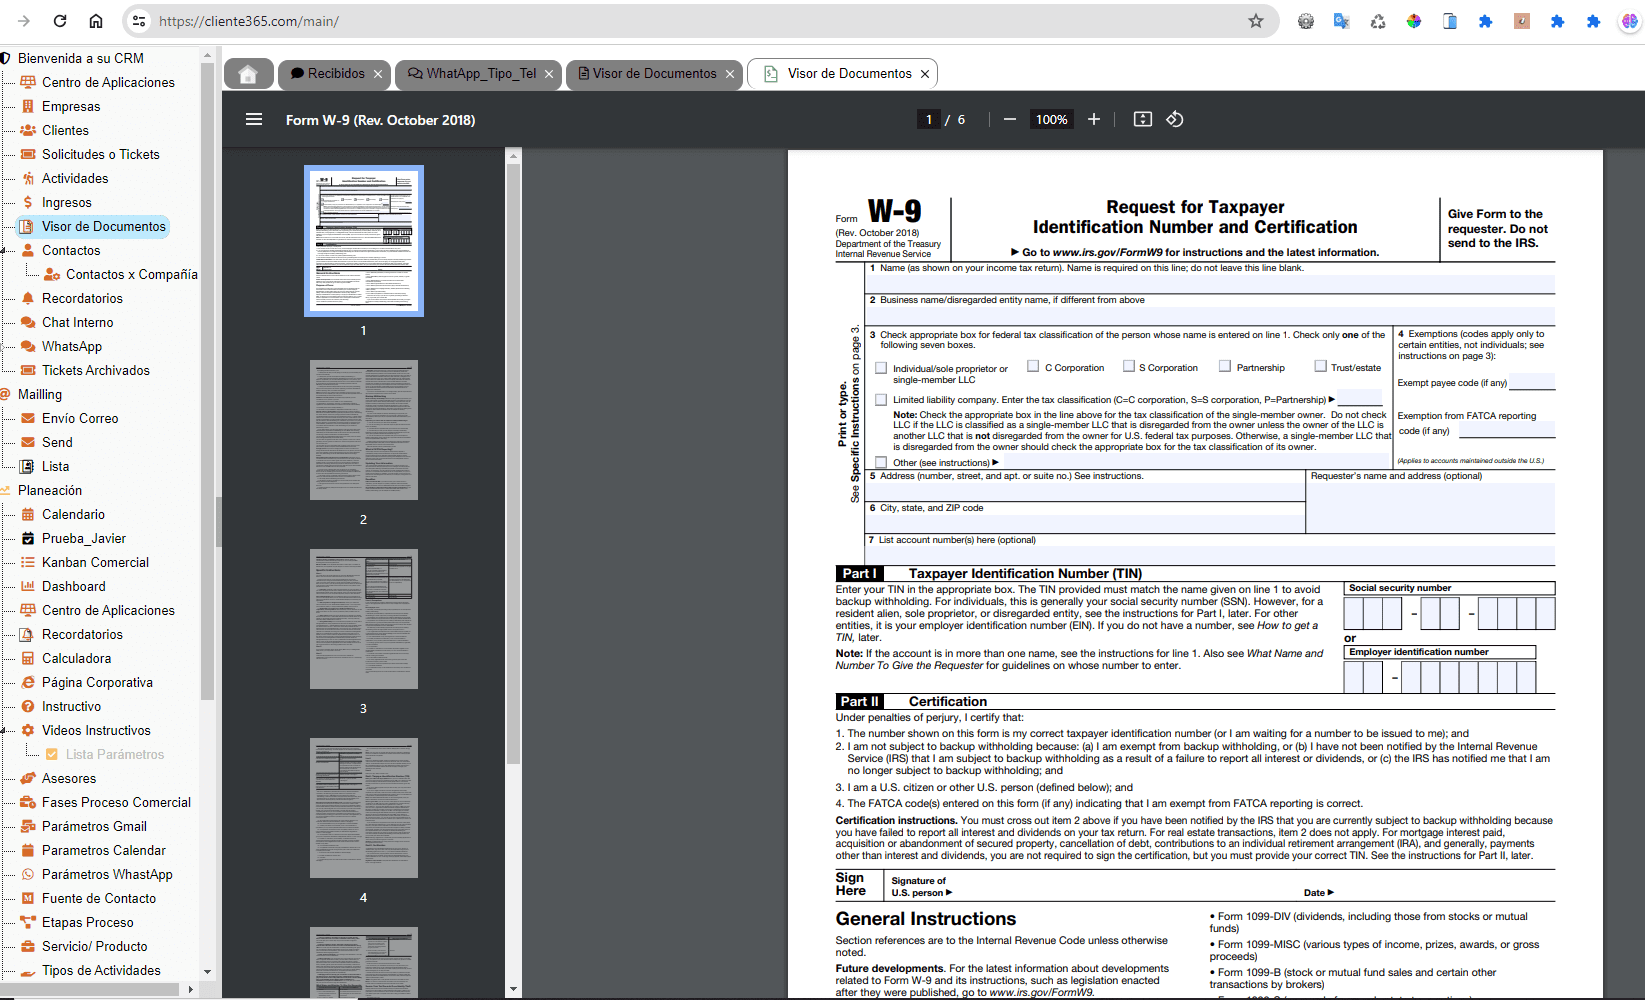Click the Parámetros Gmail icon
The width and height of the screenshot is (1645, 1000).
28,826
